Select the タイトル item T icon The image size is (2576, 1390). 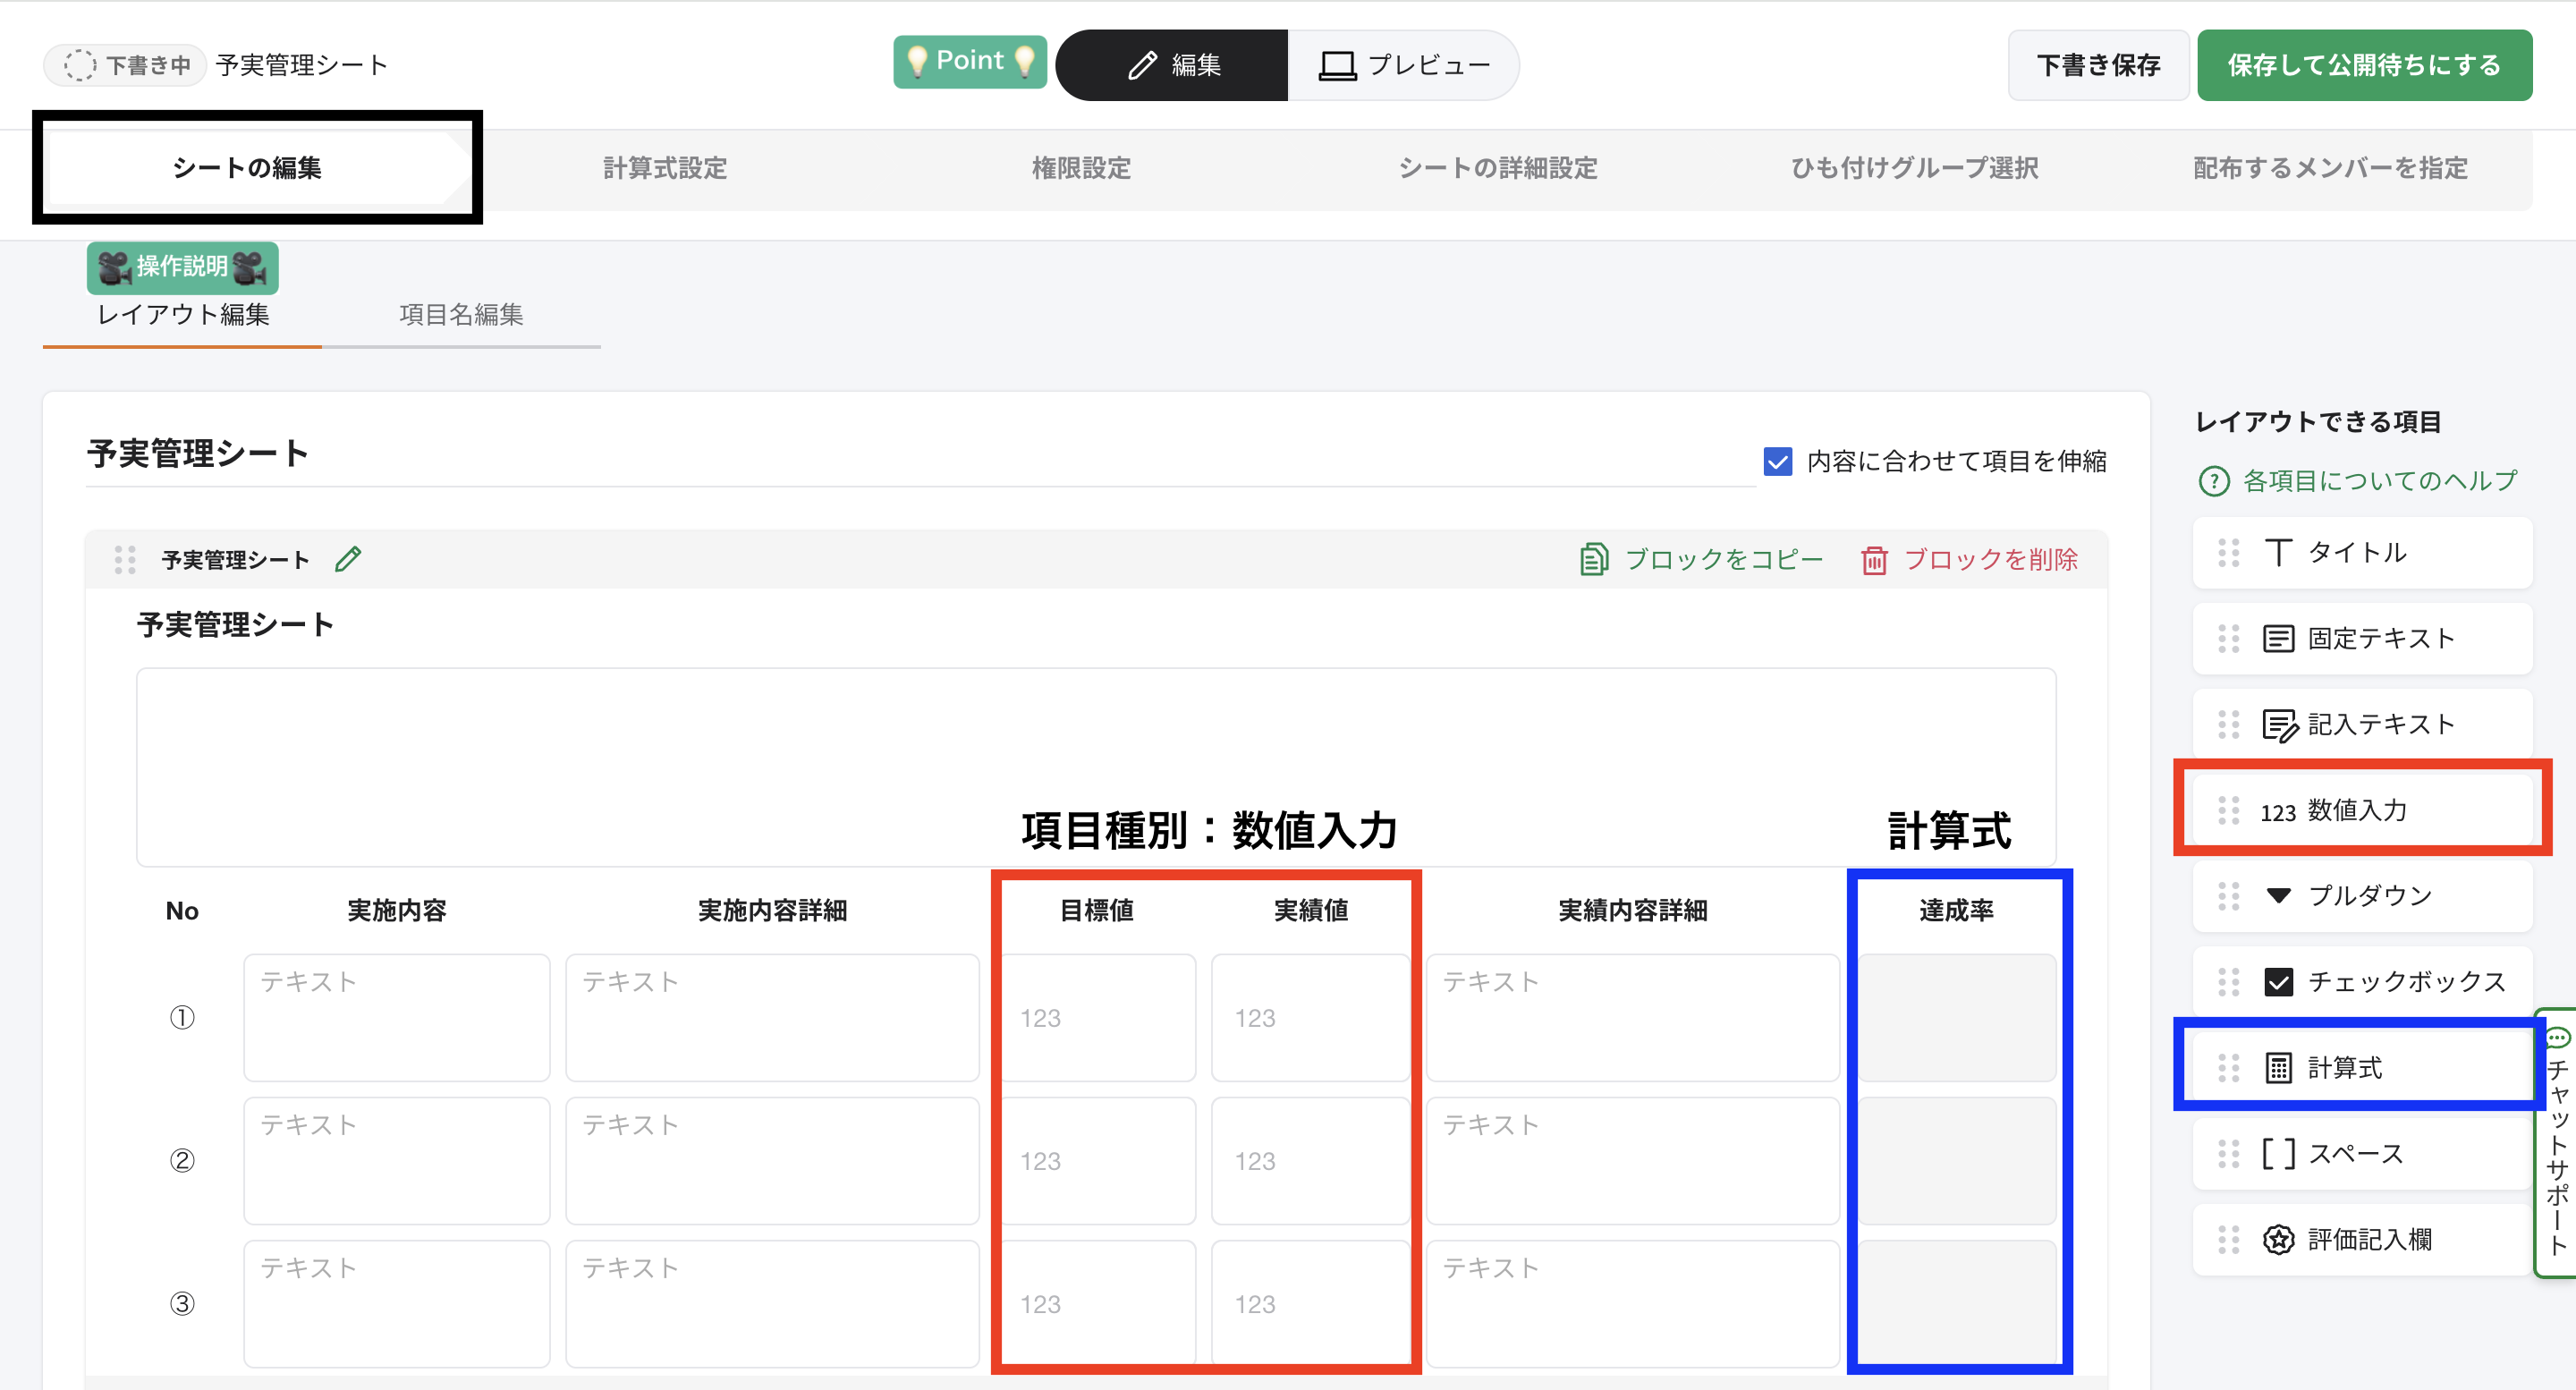[2278, 553]
